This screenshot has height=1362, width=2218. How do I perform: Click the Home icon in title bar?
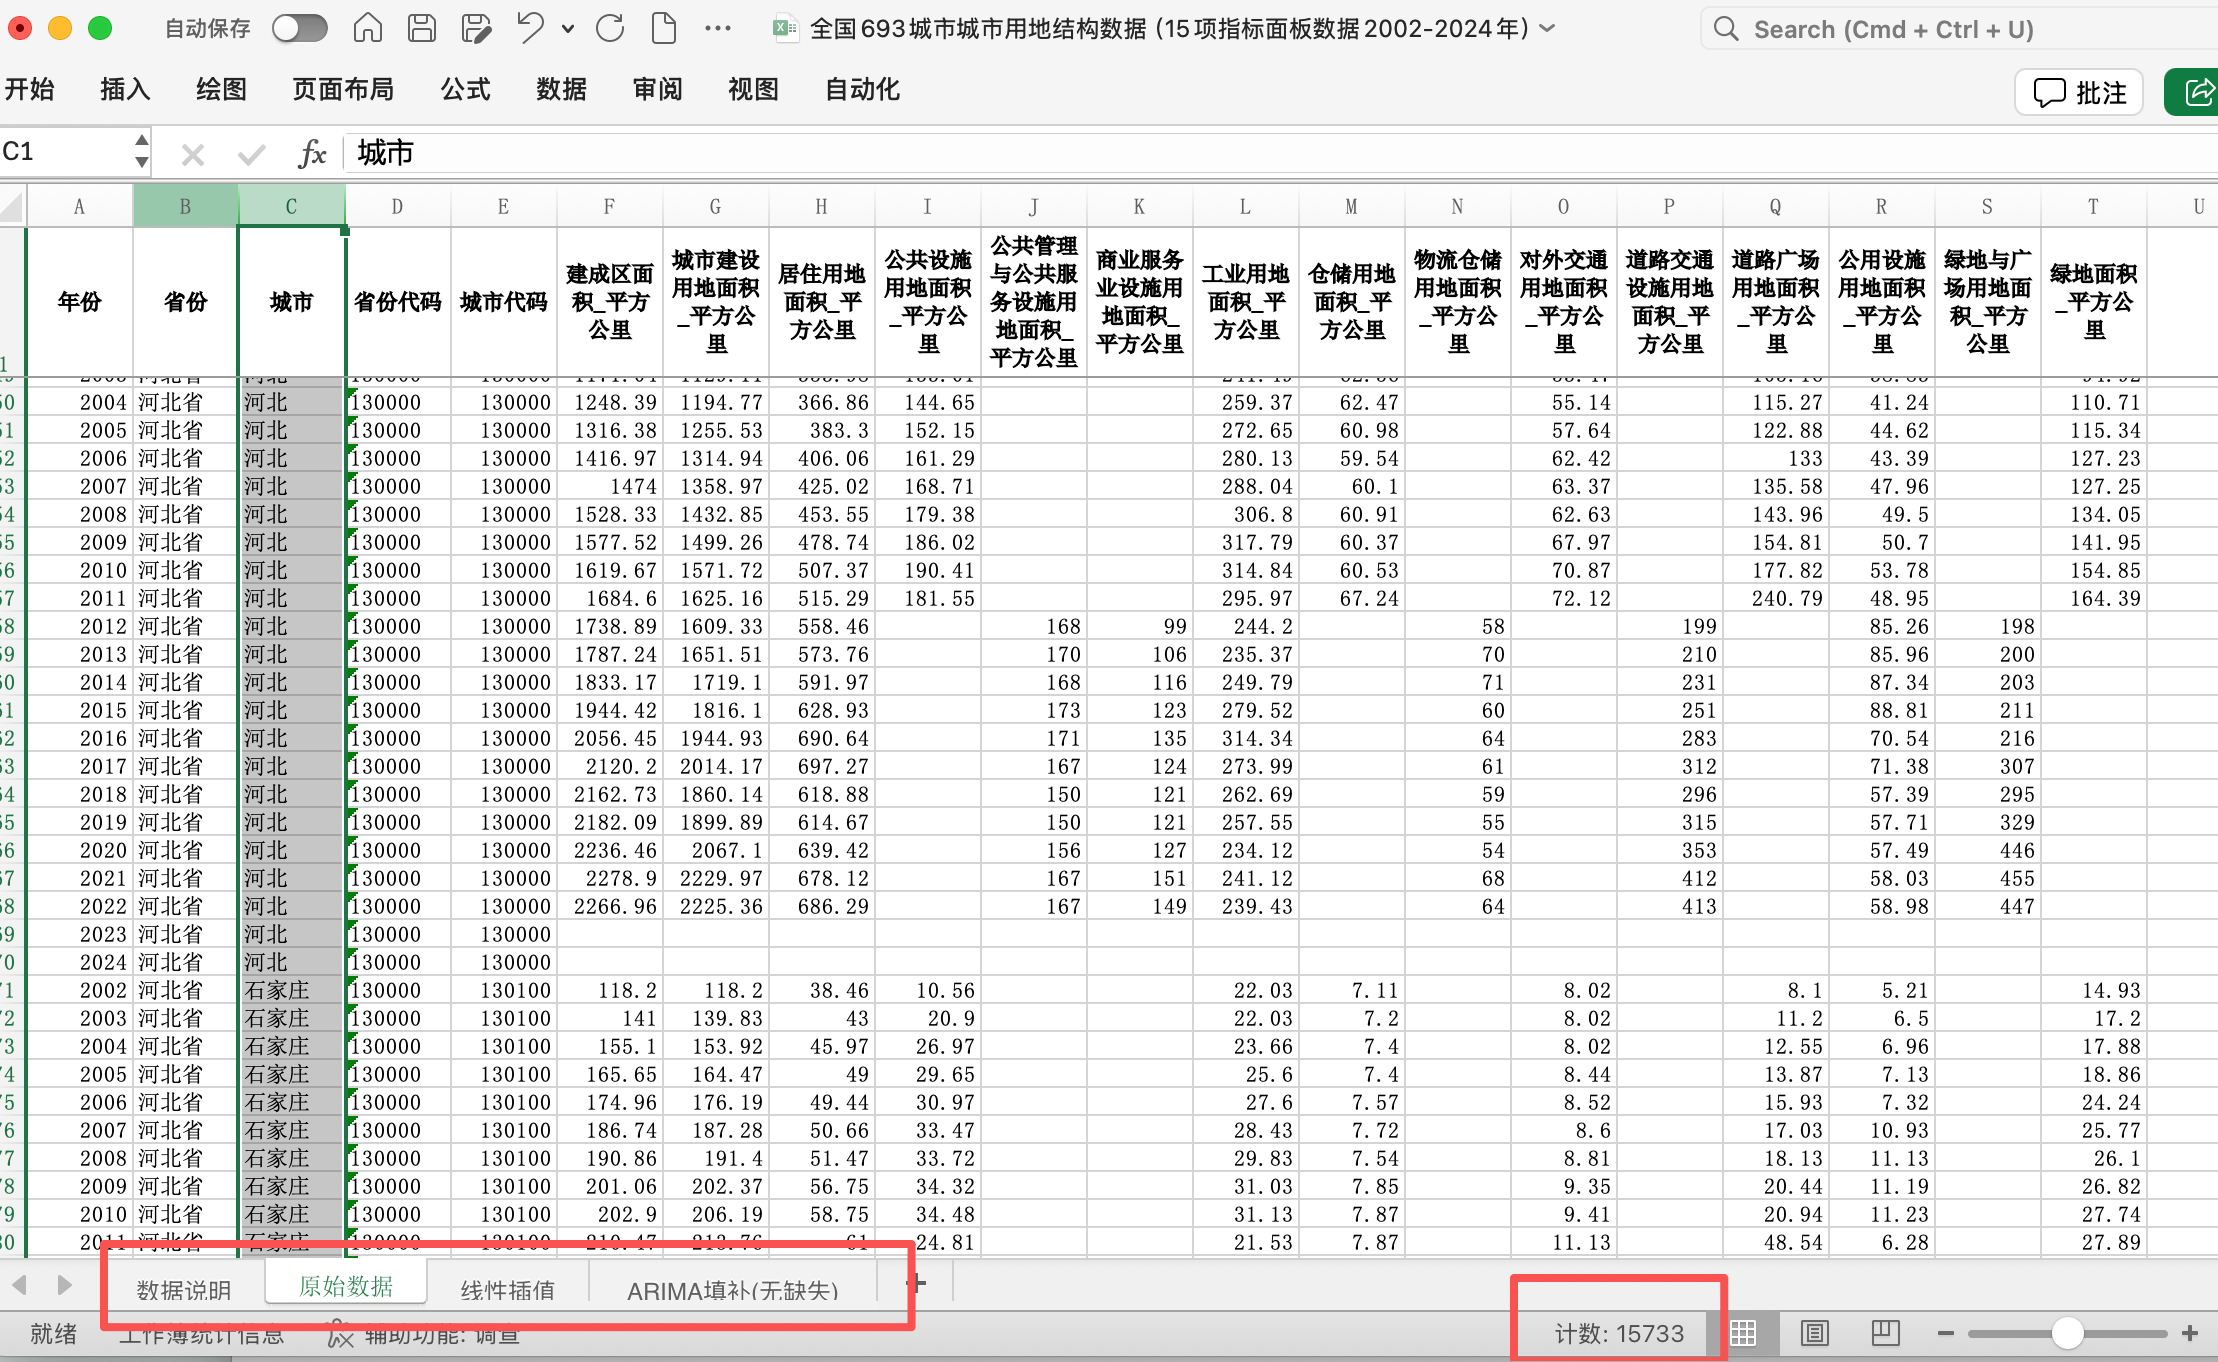click(368, 28)
